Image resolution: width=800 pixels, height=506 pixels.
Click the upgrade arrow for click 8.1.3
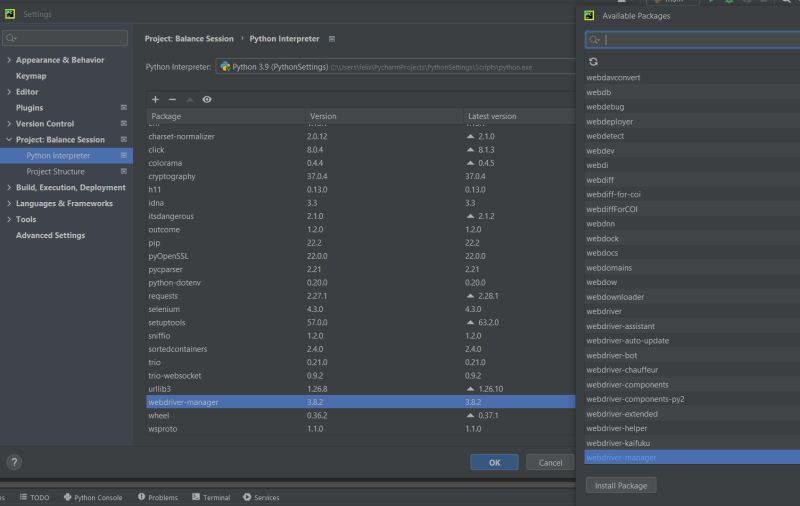click(470, 149)
